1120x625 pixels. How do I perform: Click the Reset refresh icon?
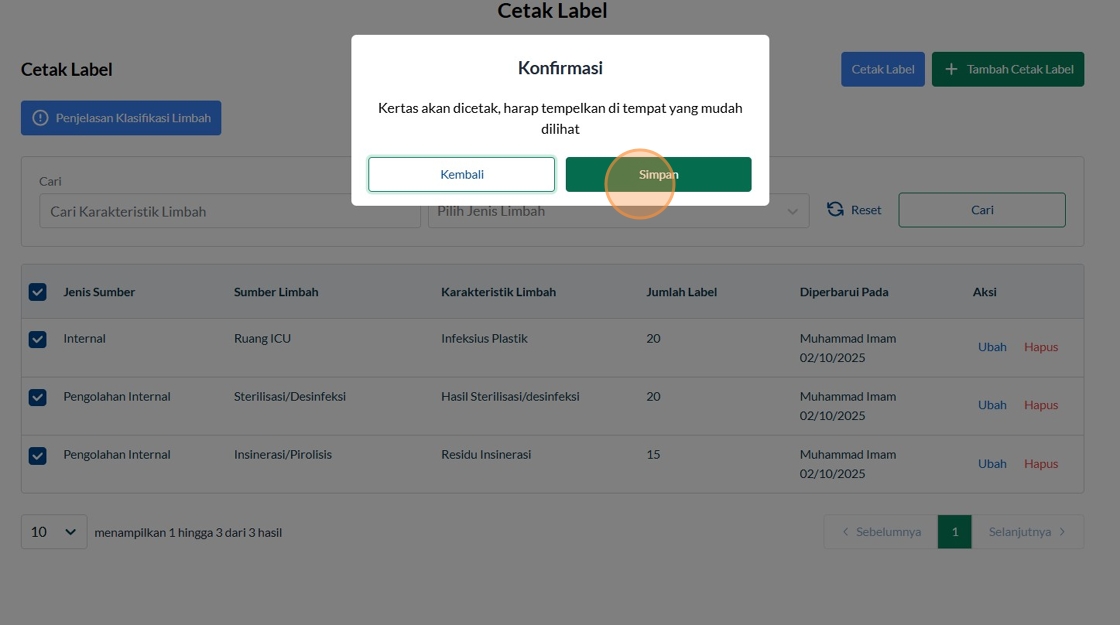[835, 210]
